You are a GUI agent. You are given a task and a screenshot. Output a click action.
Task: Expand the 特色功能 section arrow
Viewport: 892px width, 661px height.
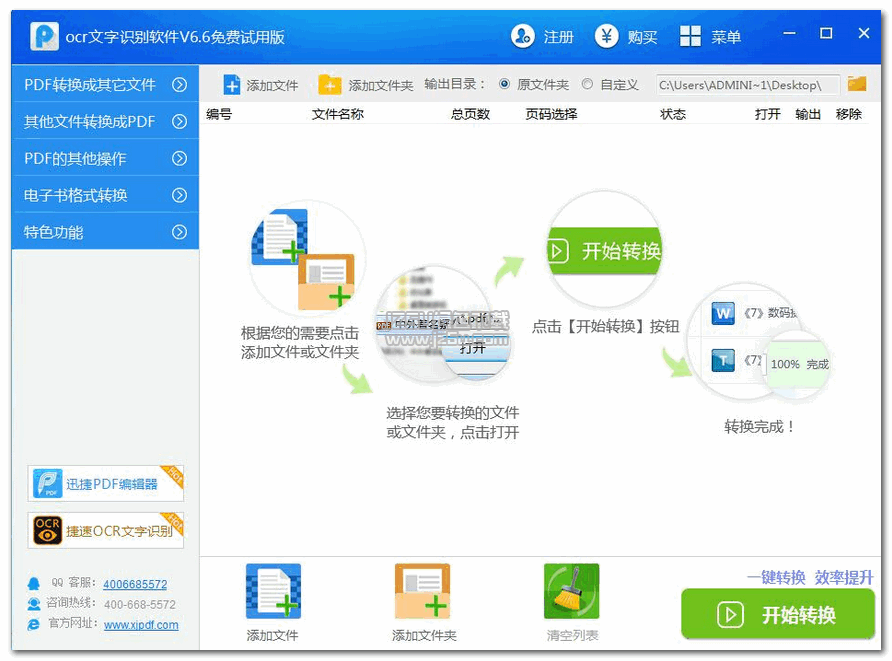coord(180,232)
